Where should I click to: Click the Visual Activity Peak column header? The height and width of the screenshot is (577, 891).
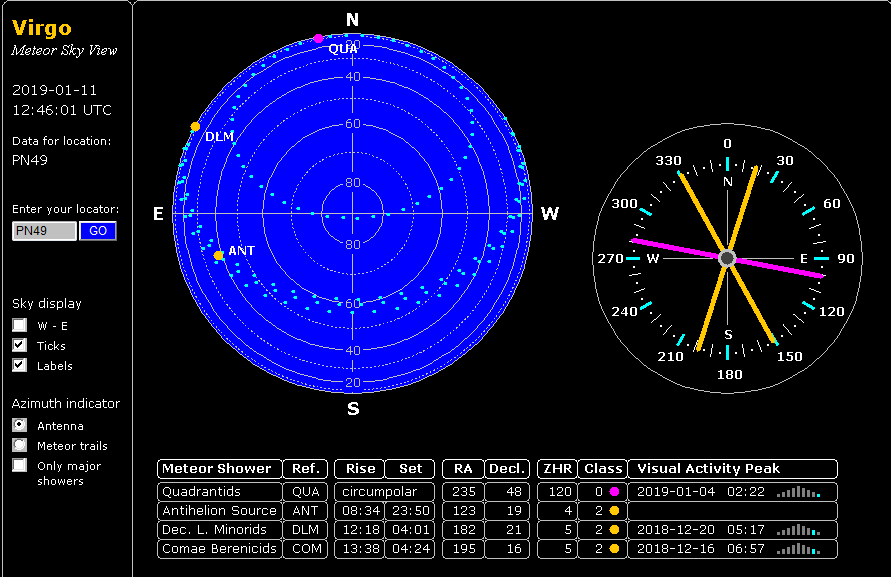(x=732, y=469)
